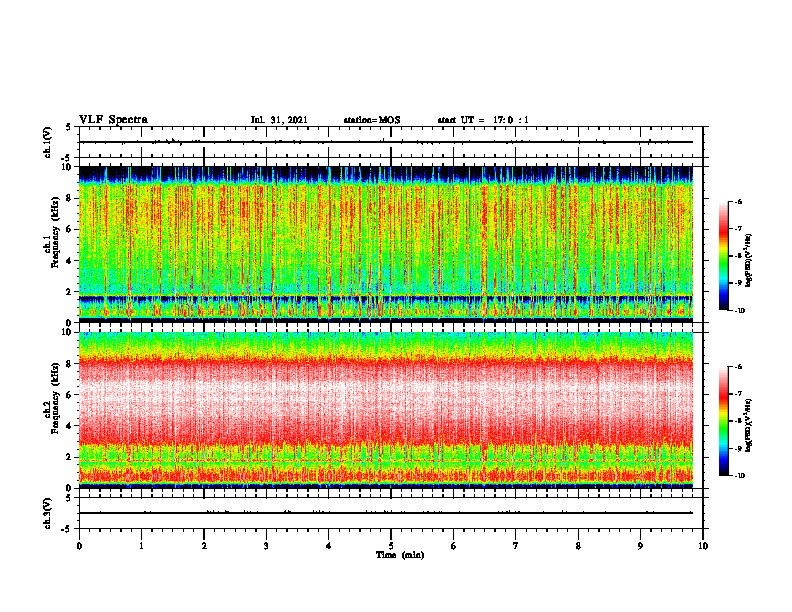Click the '3' tick on the Time axis
Viewport: 792px width, 612px height.
266,546
